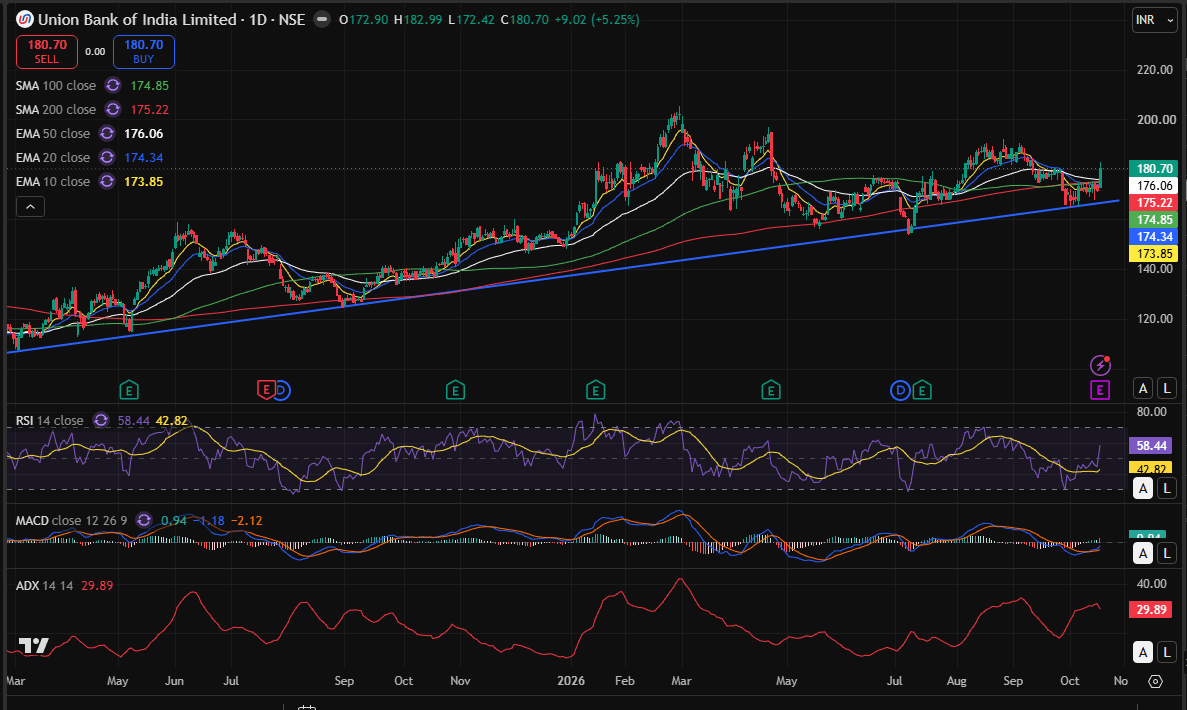The width and height of the screenshot is (1187, 710).
Task: Toggle auto scale A on RSI pane
Action: (1143, 488)
